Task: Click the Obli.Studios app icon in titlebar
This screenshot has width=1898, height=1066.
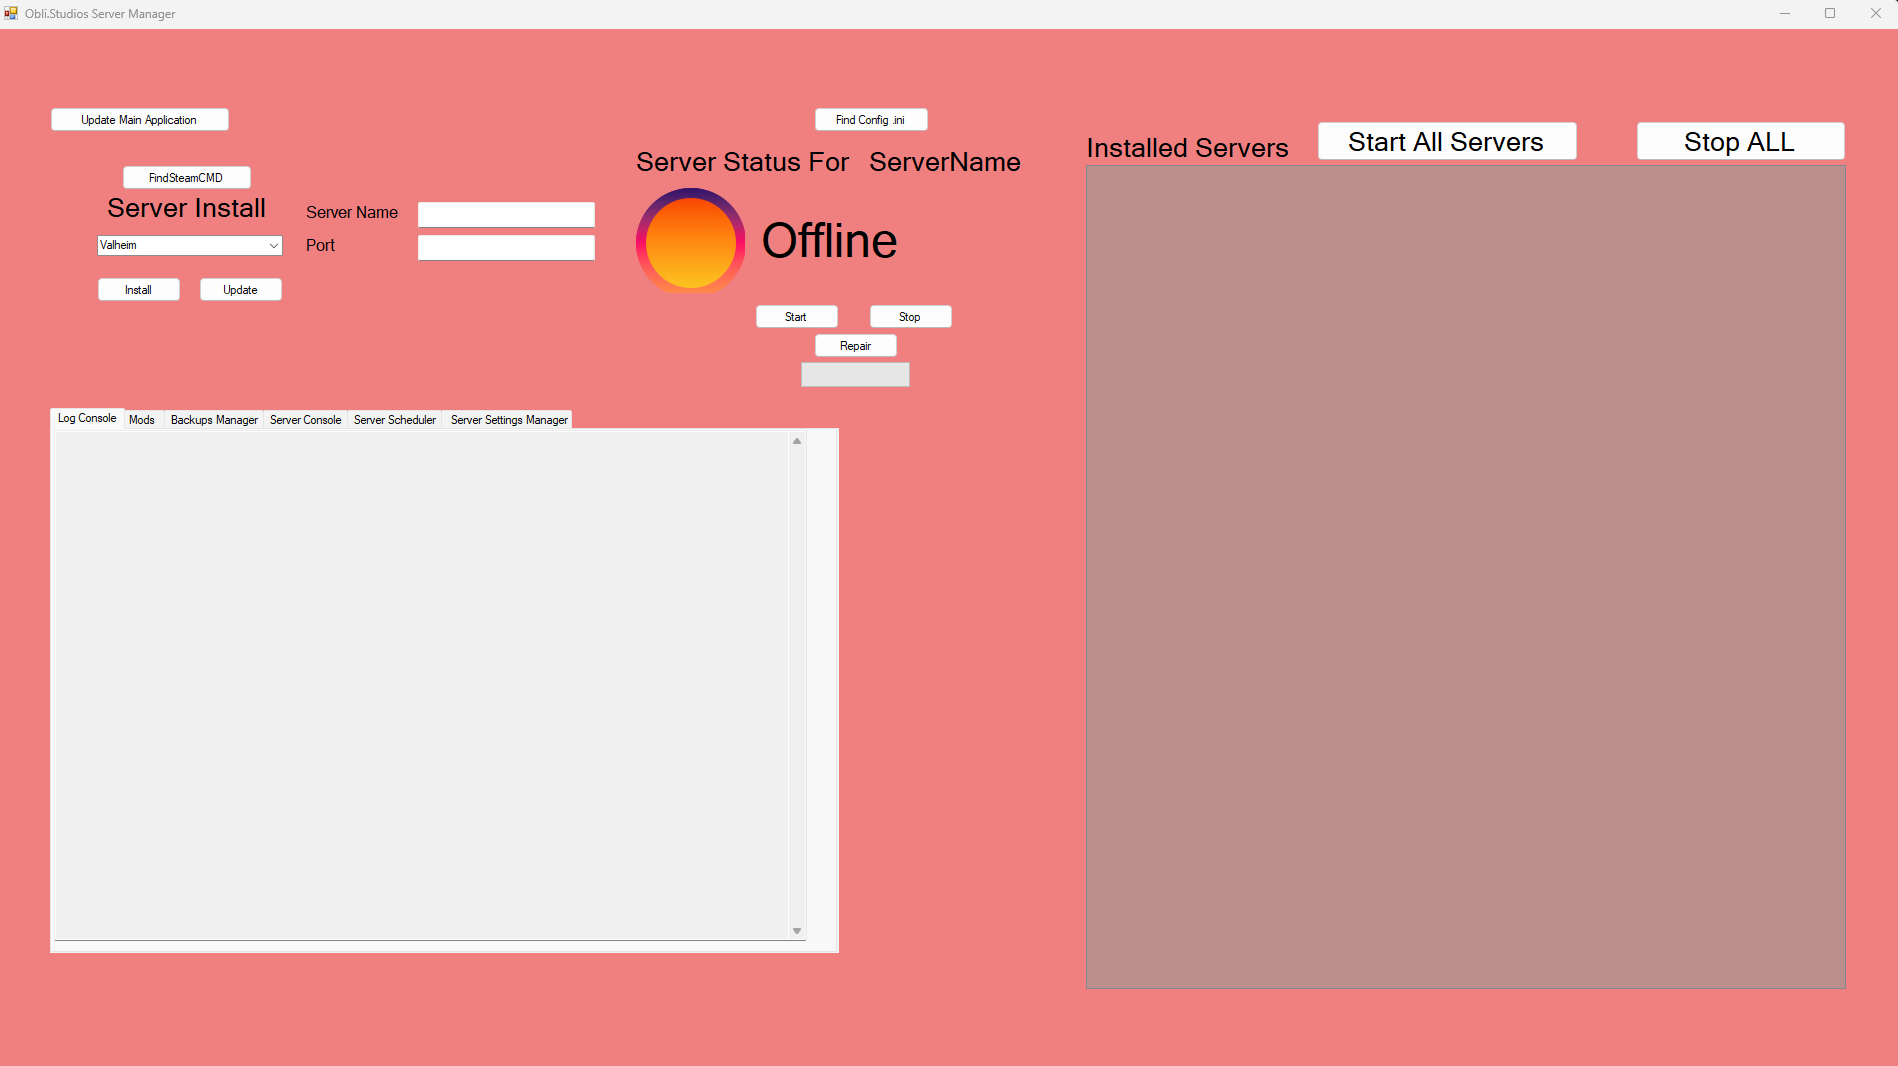Action: point(11,13)
